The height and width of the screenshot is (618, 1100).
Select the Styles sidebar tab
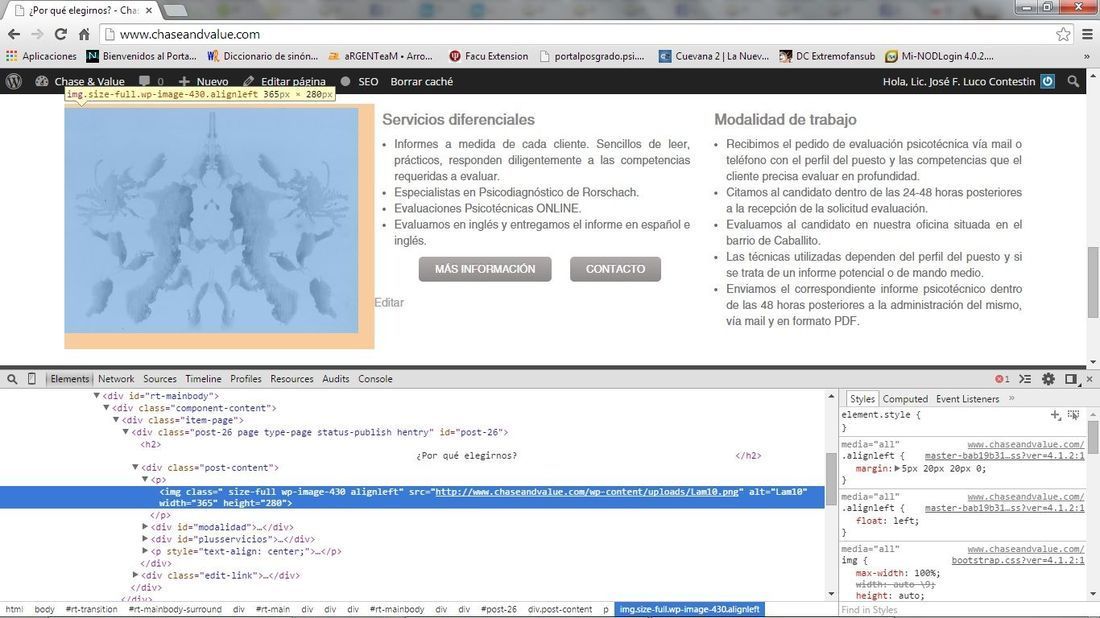(x=861, y=398)
